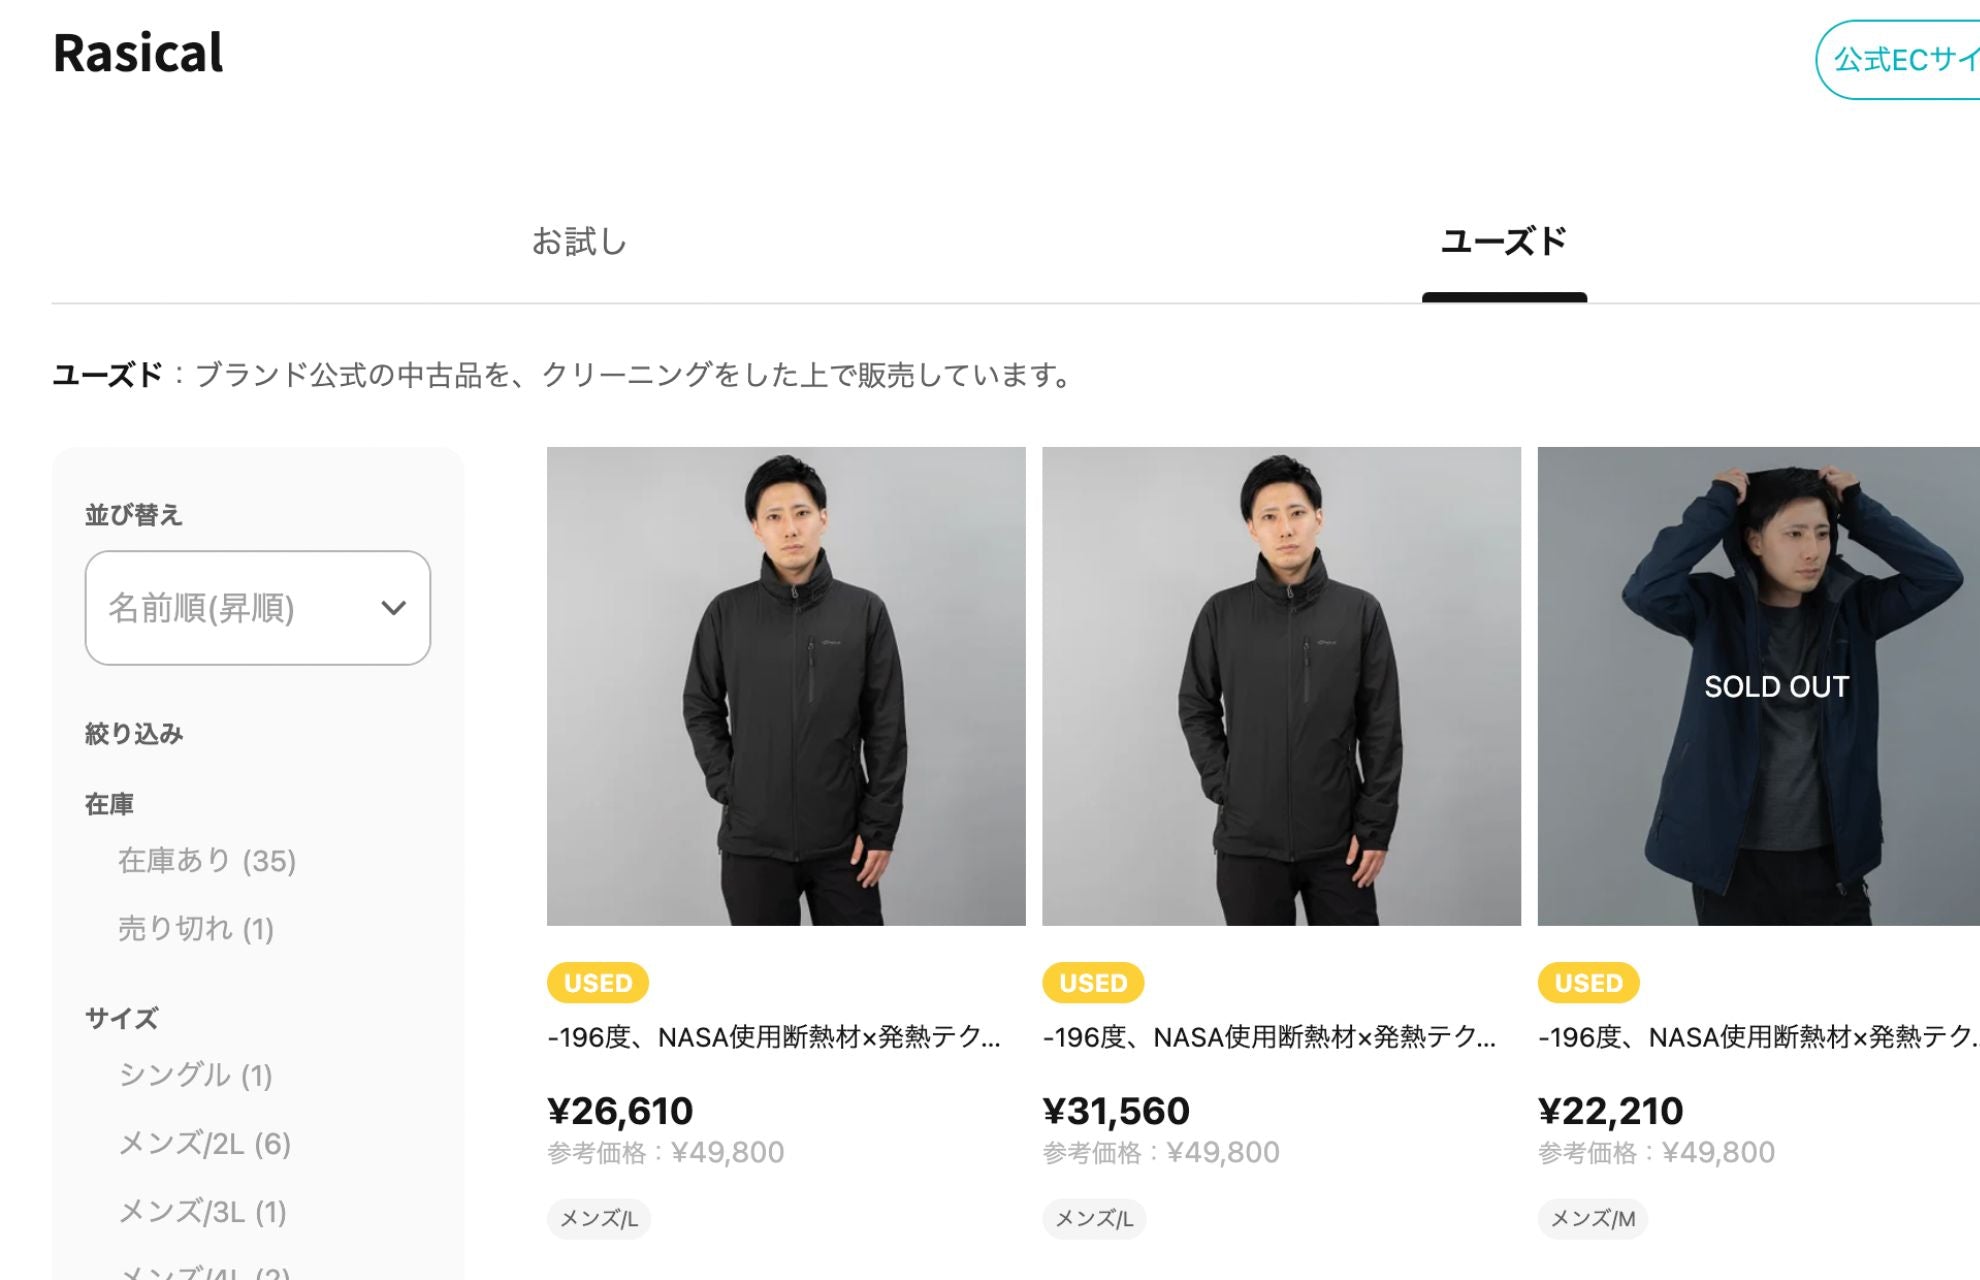Screen dimensions: 1980x1280
Task: Filter by 在庫あり (35)
Action: 207,861
